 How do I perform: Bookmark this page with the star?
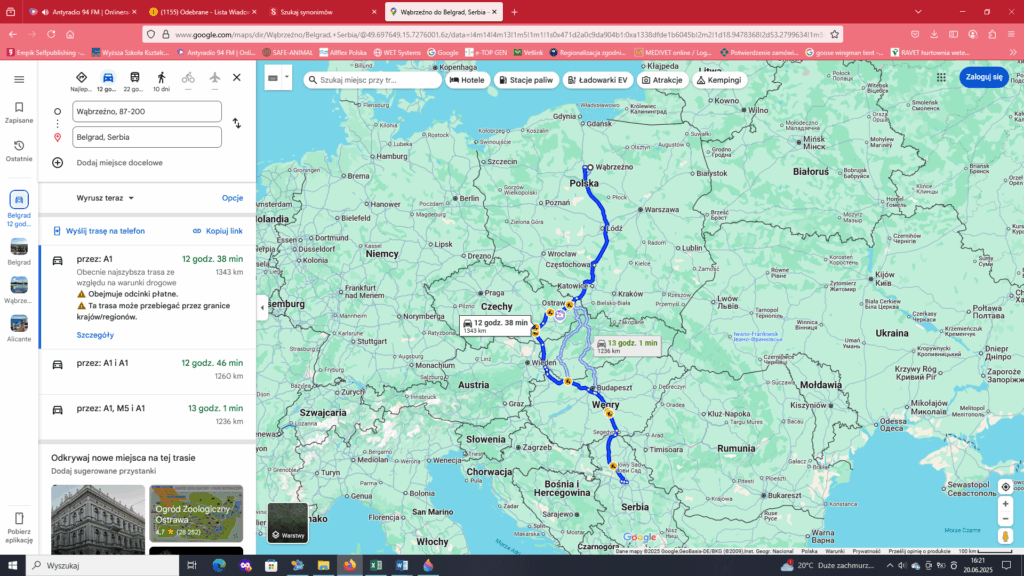tap(835, 34)
